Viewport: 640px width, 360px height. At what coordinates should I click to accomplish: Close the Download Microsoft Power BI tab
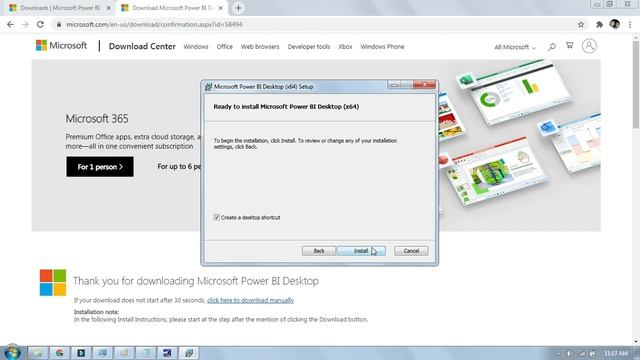point(220,8)
